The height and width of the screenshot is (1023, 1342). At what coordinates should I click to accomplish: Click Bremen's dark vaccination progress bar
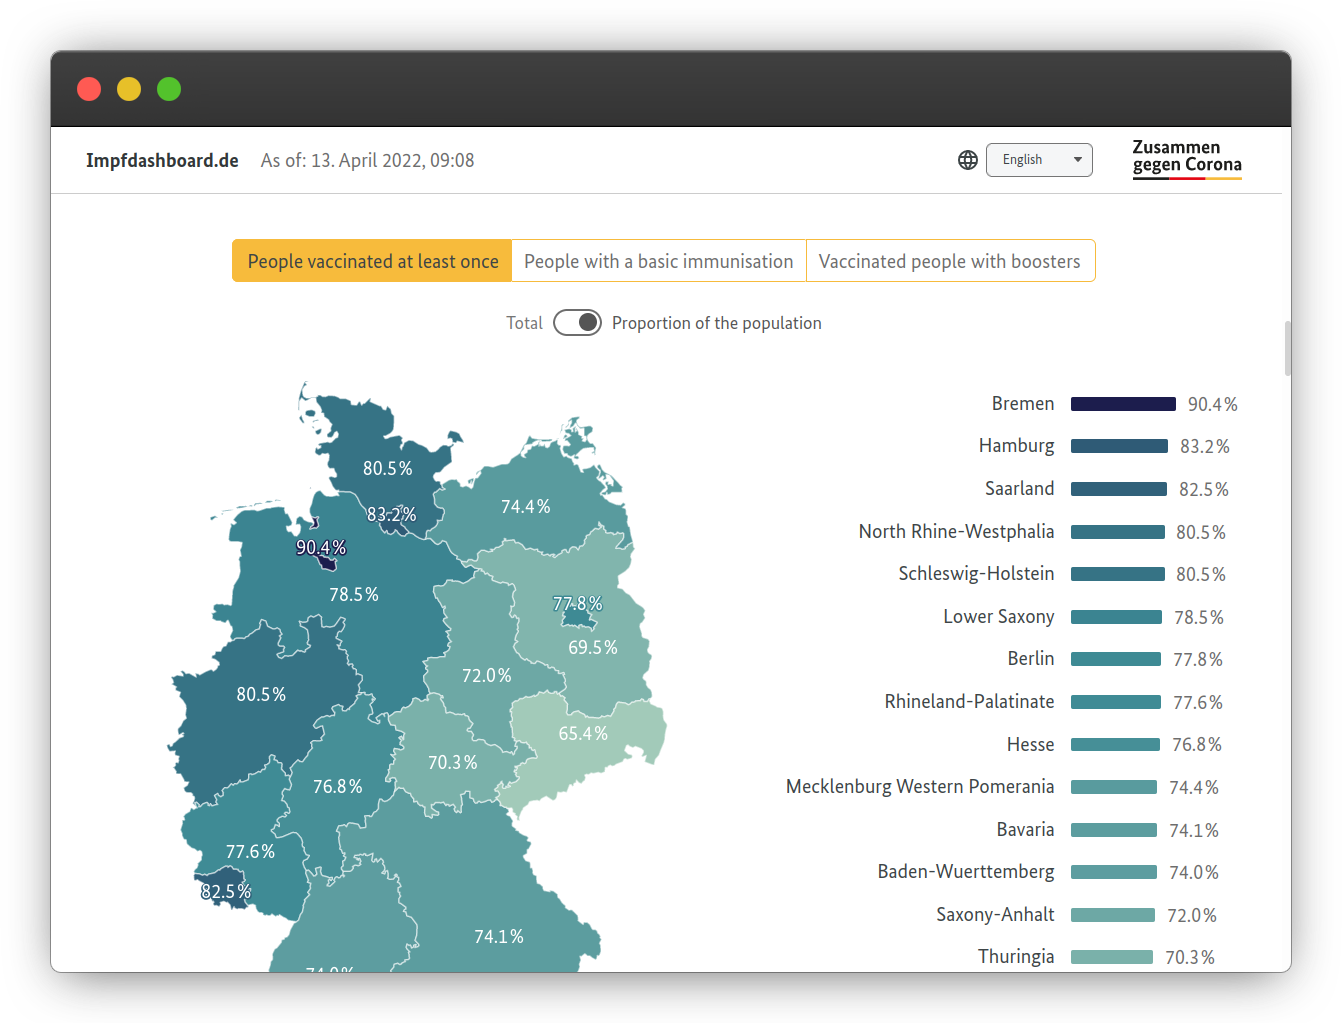[1123, 403]
